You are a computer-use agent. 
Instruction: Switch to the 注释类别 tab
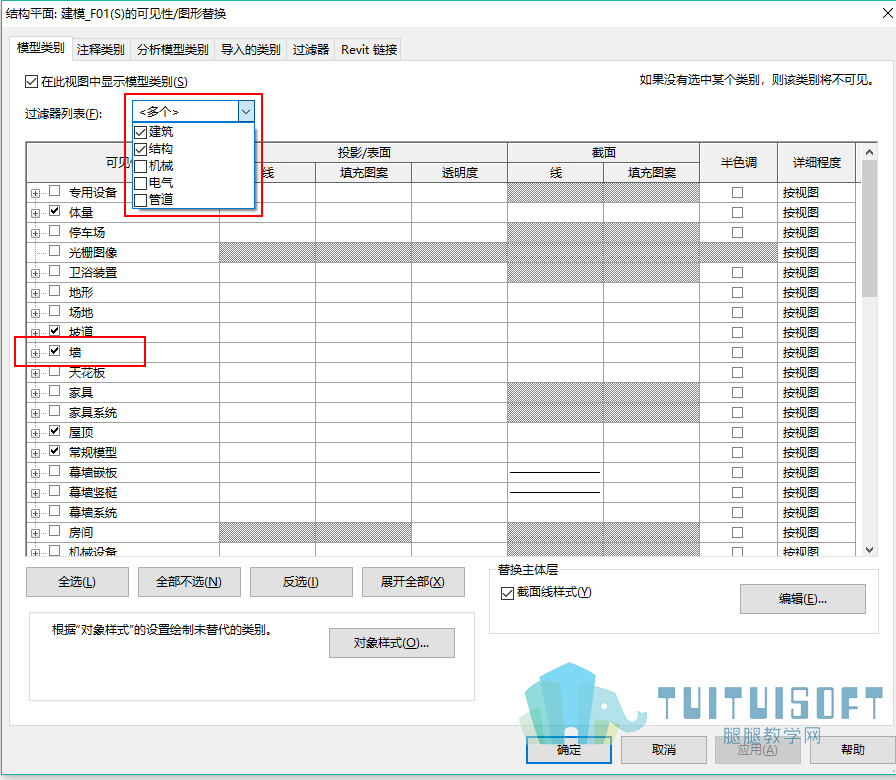click(x=101, y=50)
